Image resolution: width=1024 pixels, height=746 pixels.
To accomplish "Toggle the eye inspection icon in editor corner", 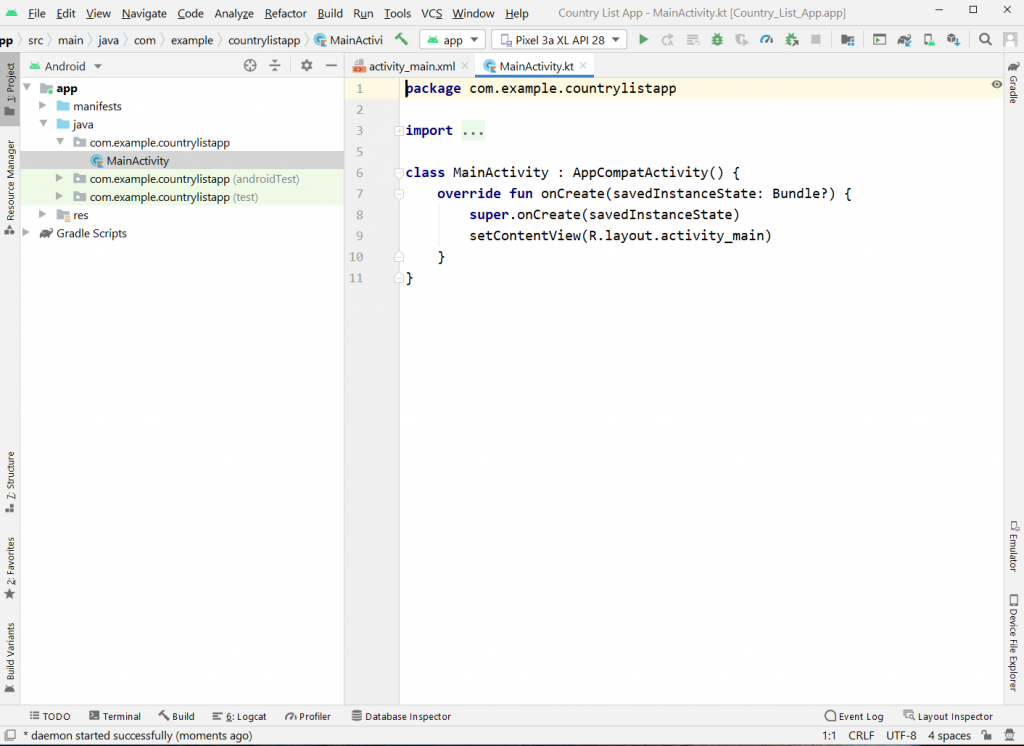I will (x=996, y=85).
